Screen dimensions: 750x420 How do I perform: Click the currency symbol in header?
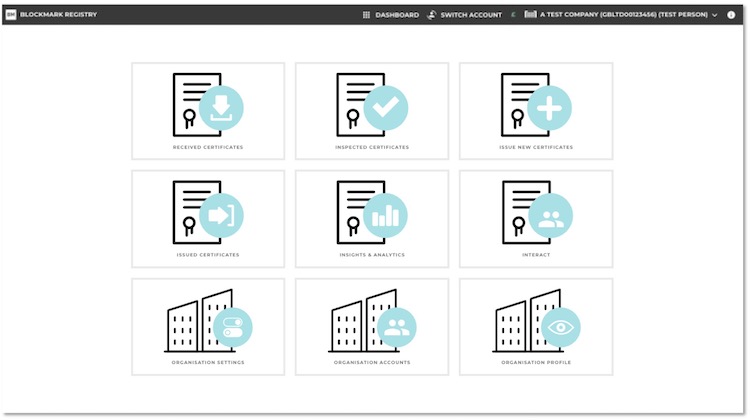513,15
